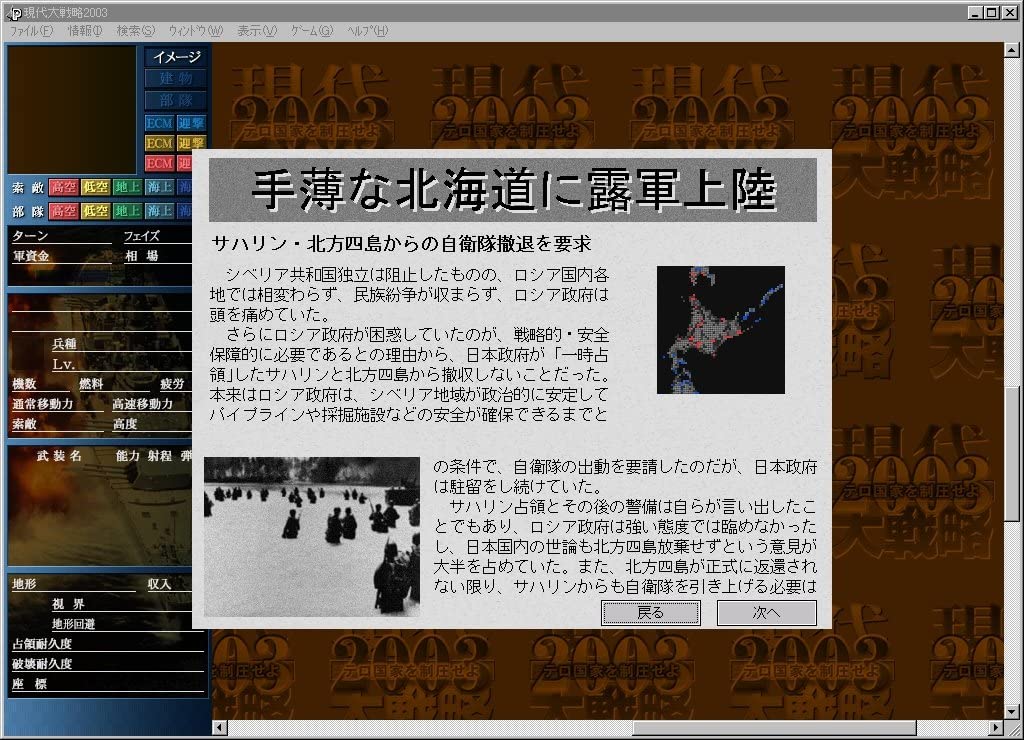1024x740 pixels.
Task: Expand the 検索(S) menu
Action: [x=135, y=31]
